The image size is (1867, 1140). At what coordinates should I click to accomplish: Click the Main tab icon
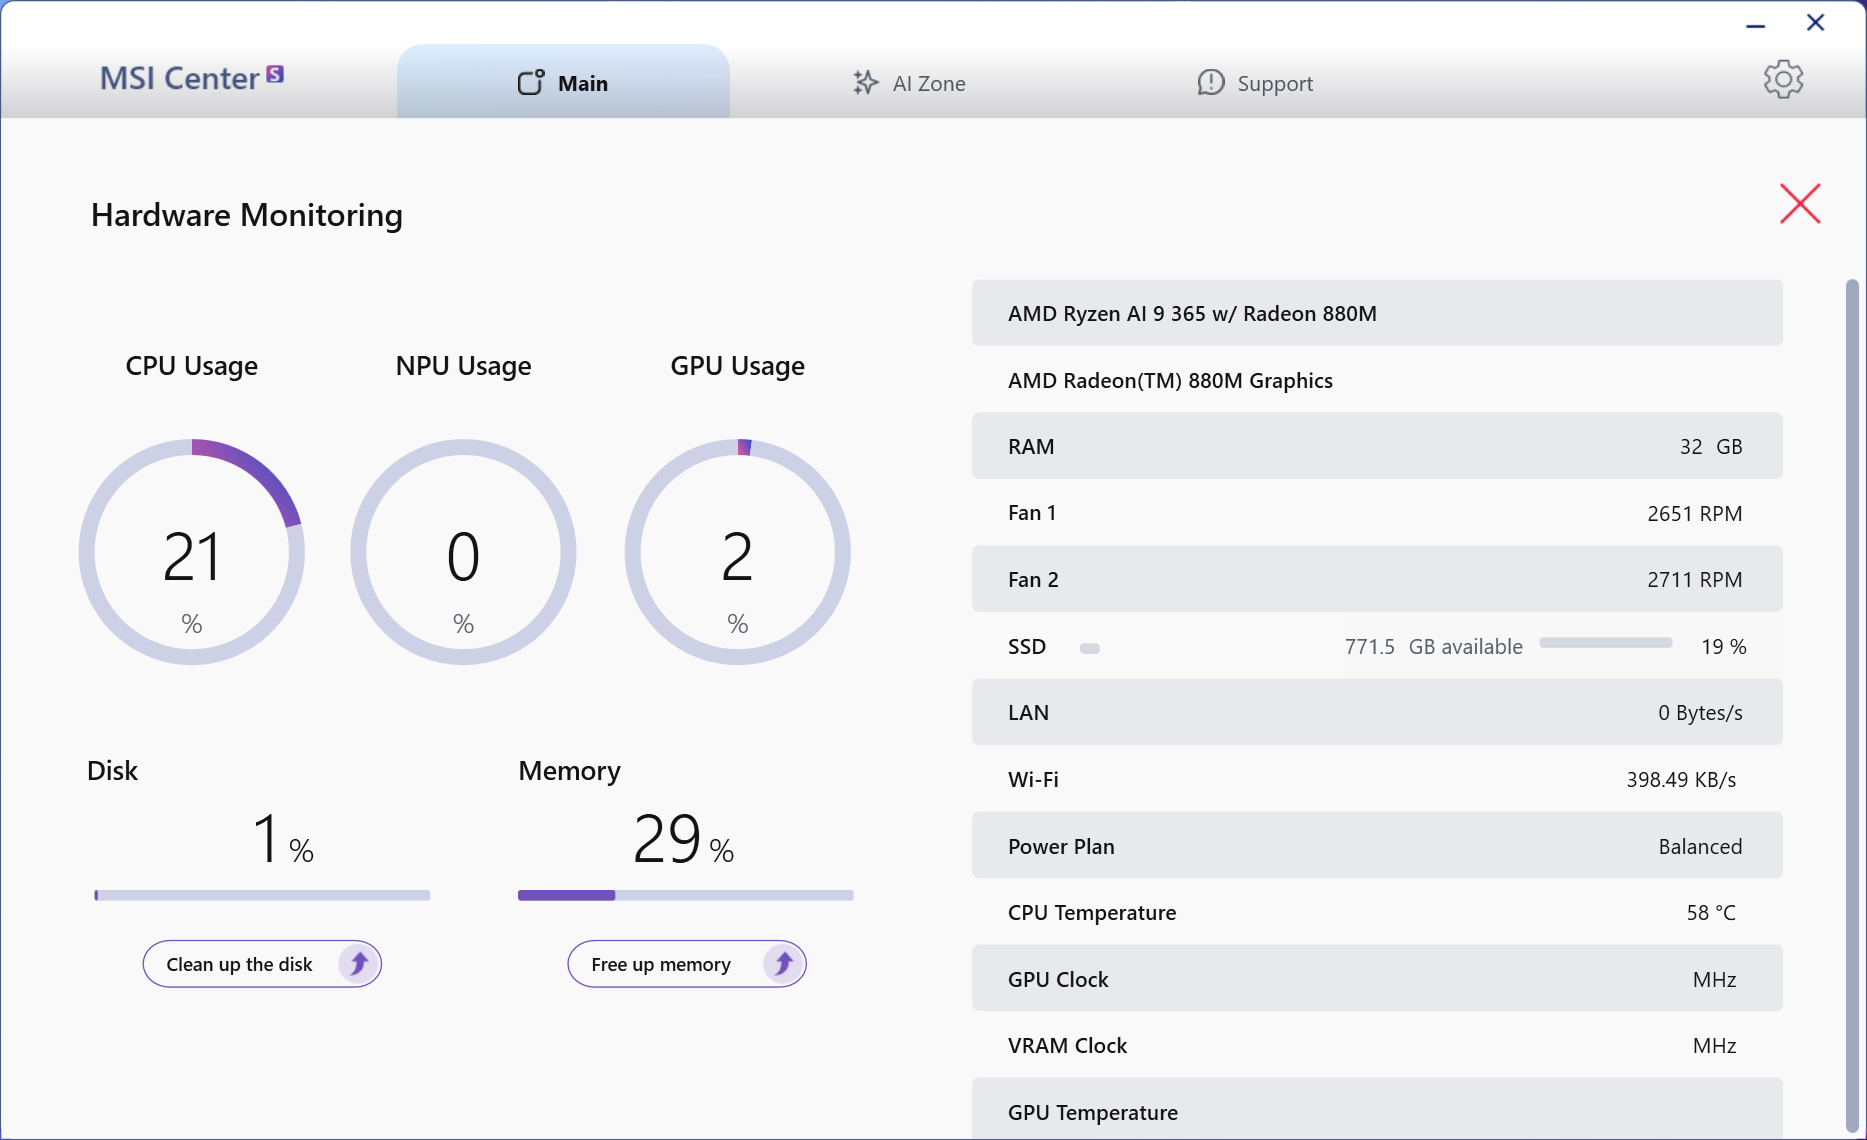point(530,83)
